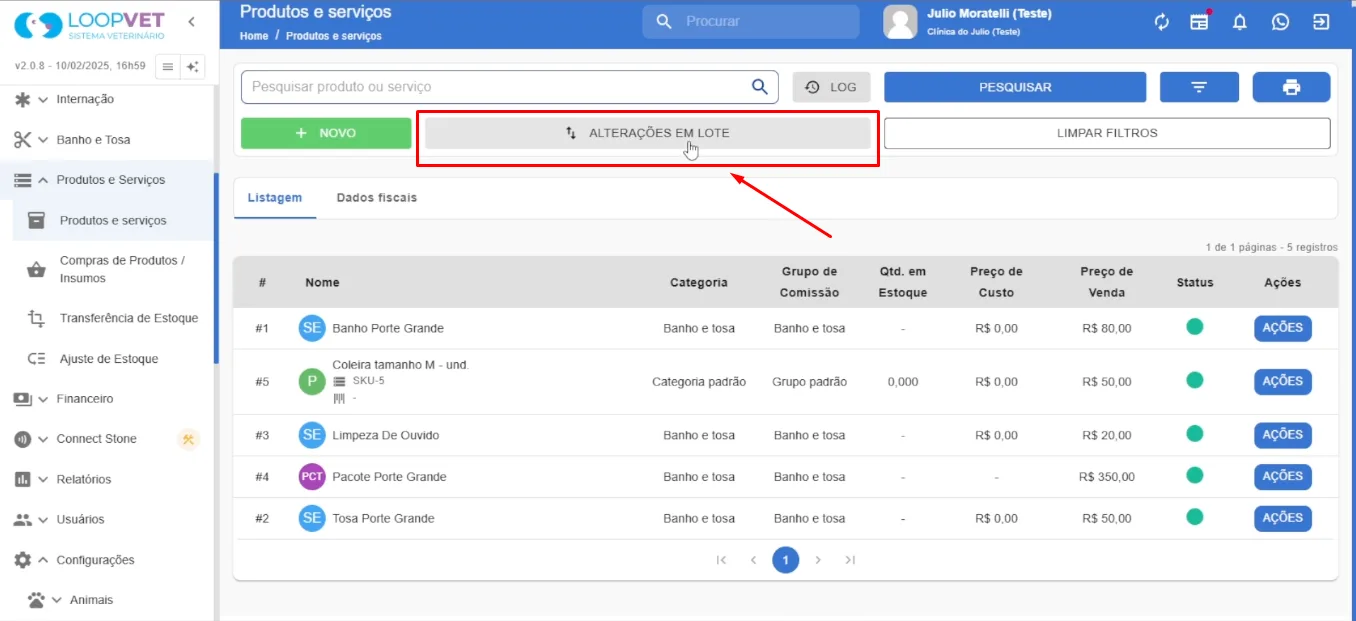Open Ajuste de Estoque menu item
The width and height of the screenshot is (1356, 621).
pyautogui.click(x=109, y=359)
